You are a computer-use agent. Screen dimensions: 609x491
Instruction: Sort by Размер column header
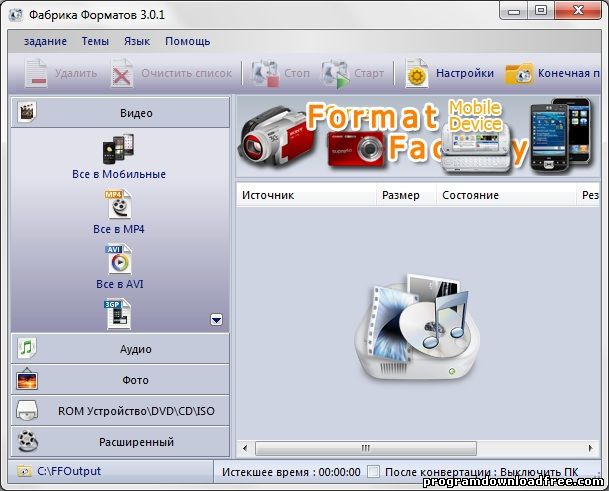coord(406,195)
